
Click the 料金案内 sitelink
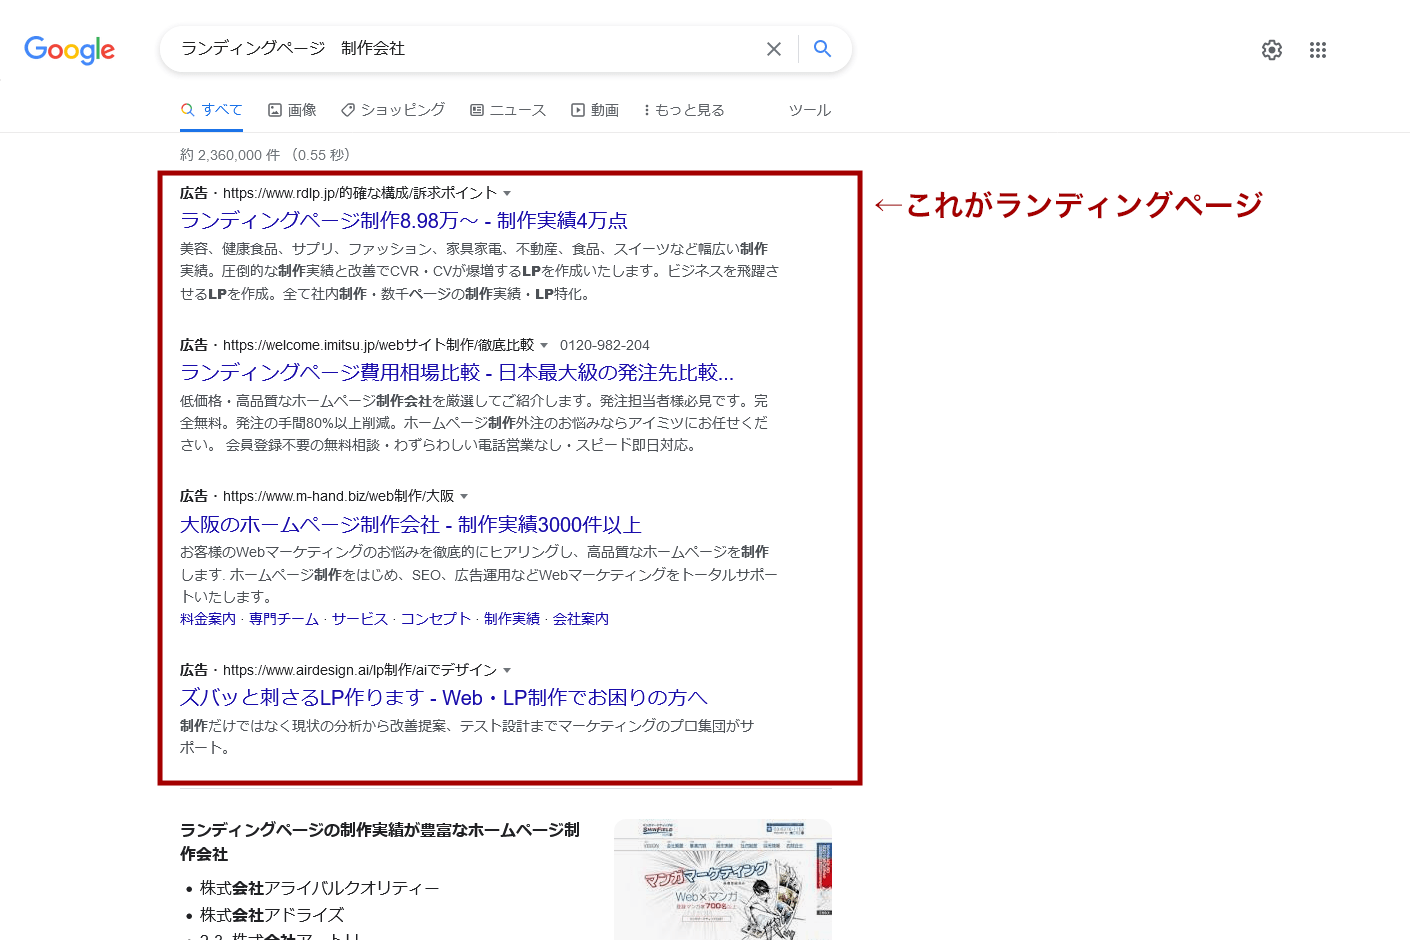point(208,619)
